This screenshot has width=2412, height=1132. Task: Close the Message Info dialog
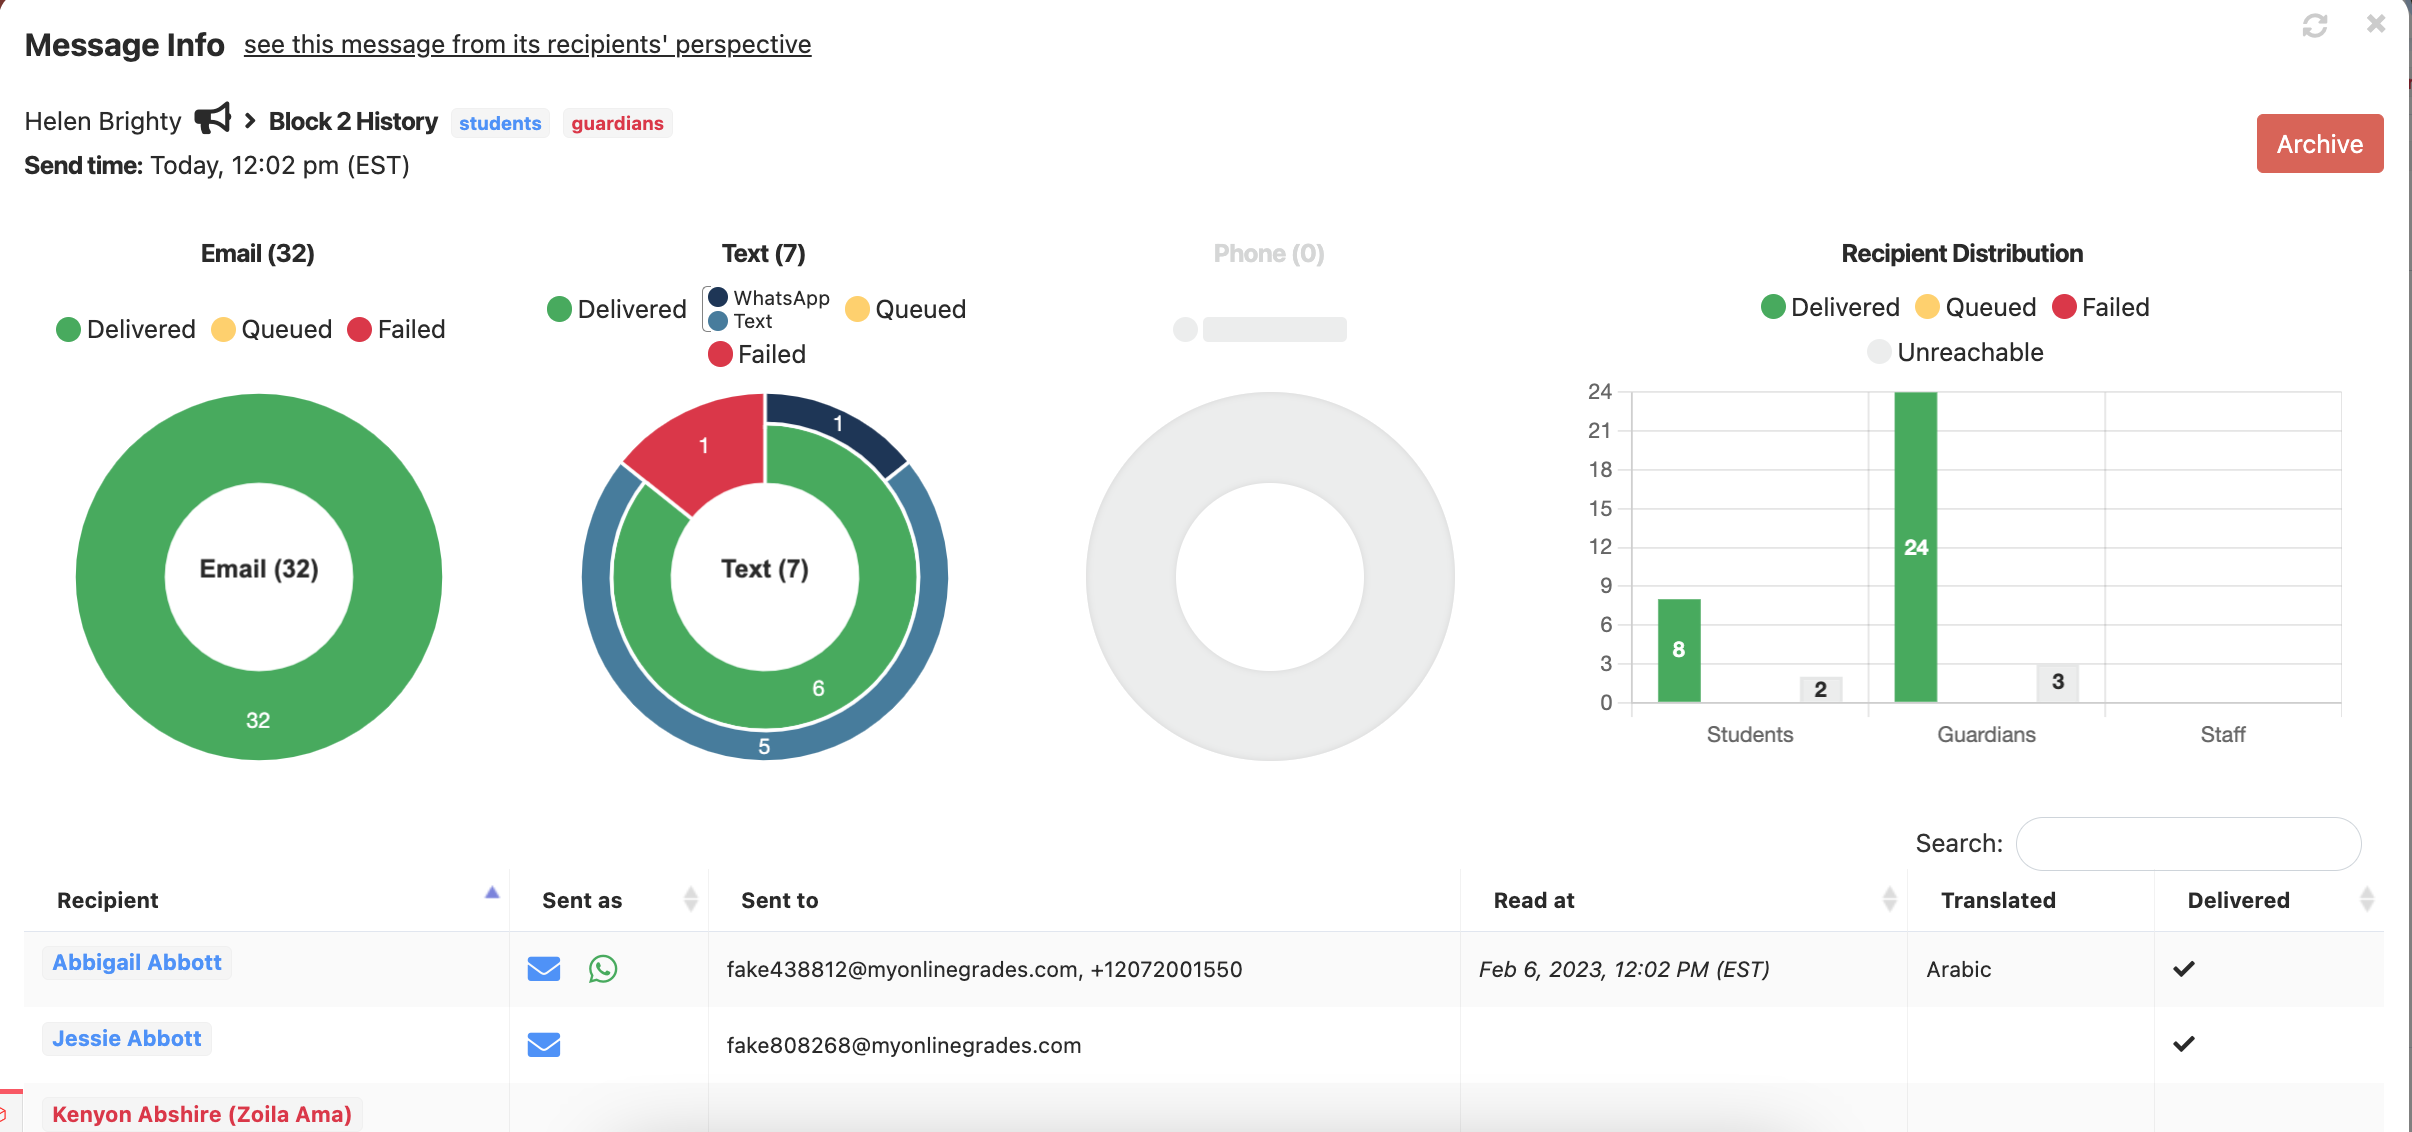pos(2376,23)
